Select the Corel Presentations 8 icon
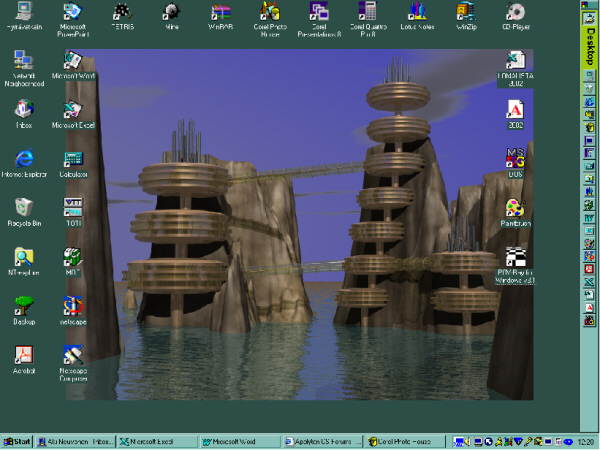The width and height of the screenshot is (600, 450). click(319, 19)
